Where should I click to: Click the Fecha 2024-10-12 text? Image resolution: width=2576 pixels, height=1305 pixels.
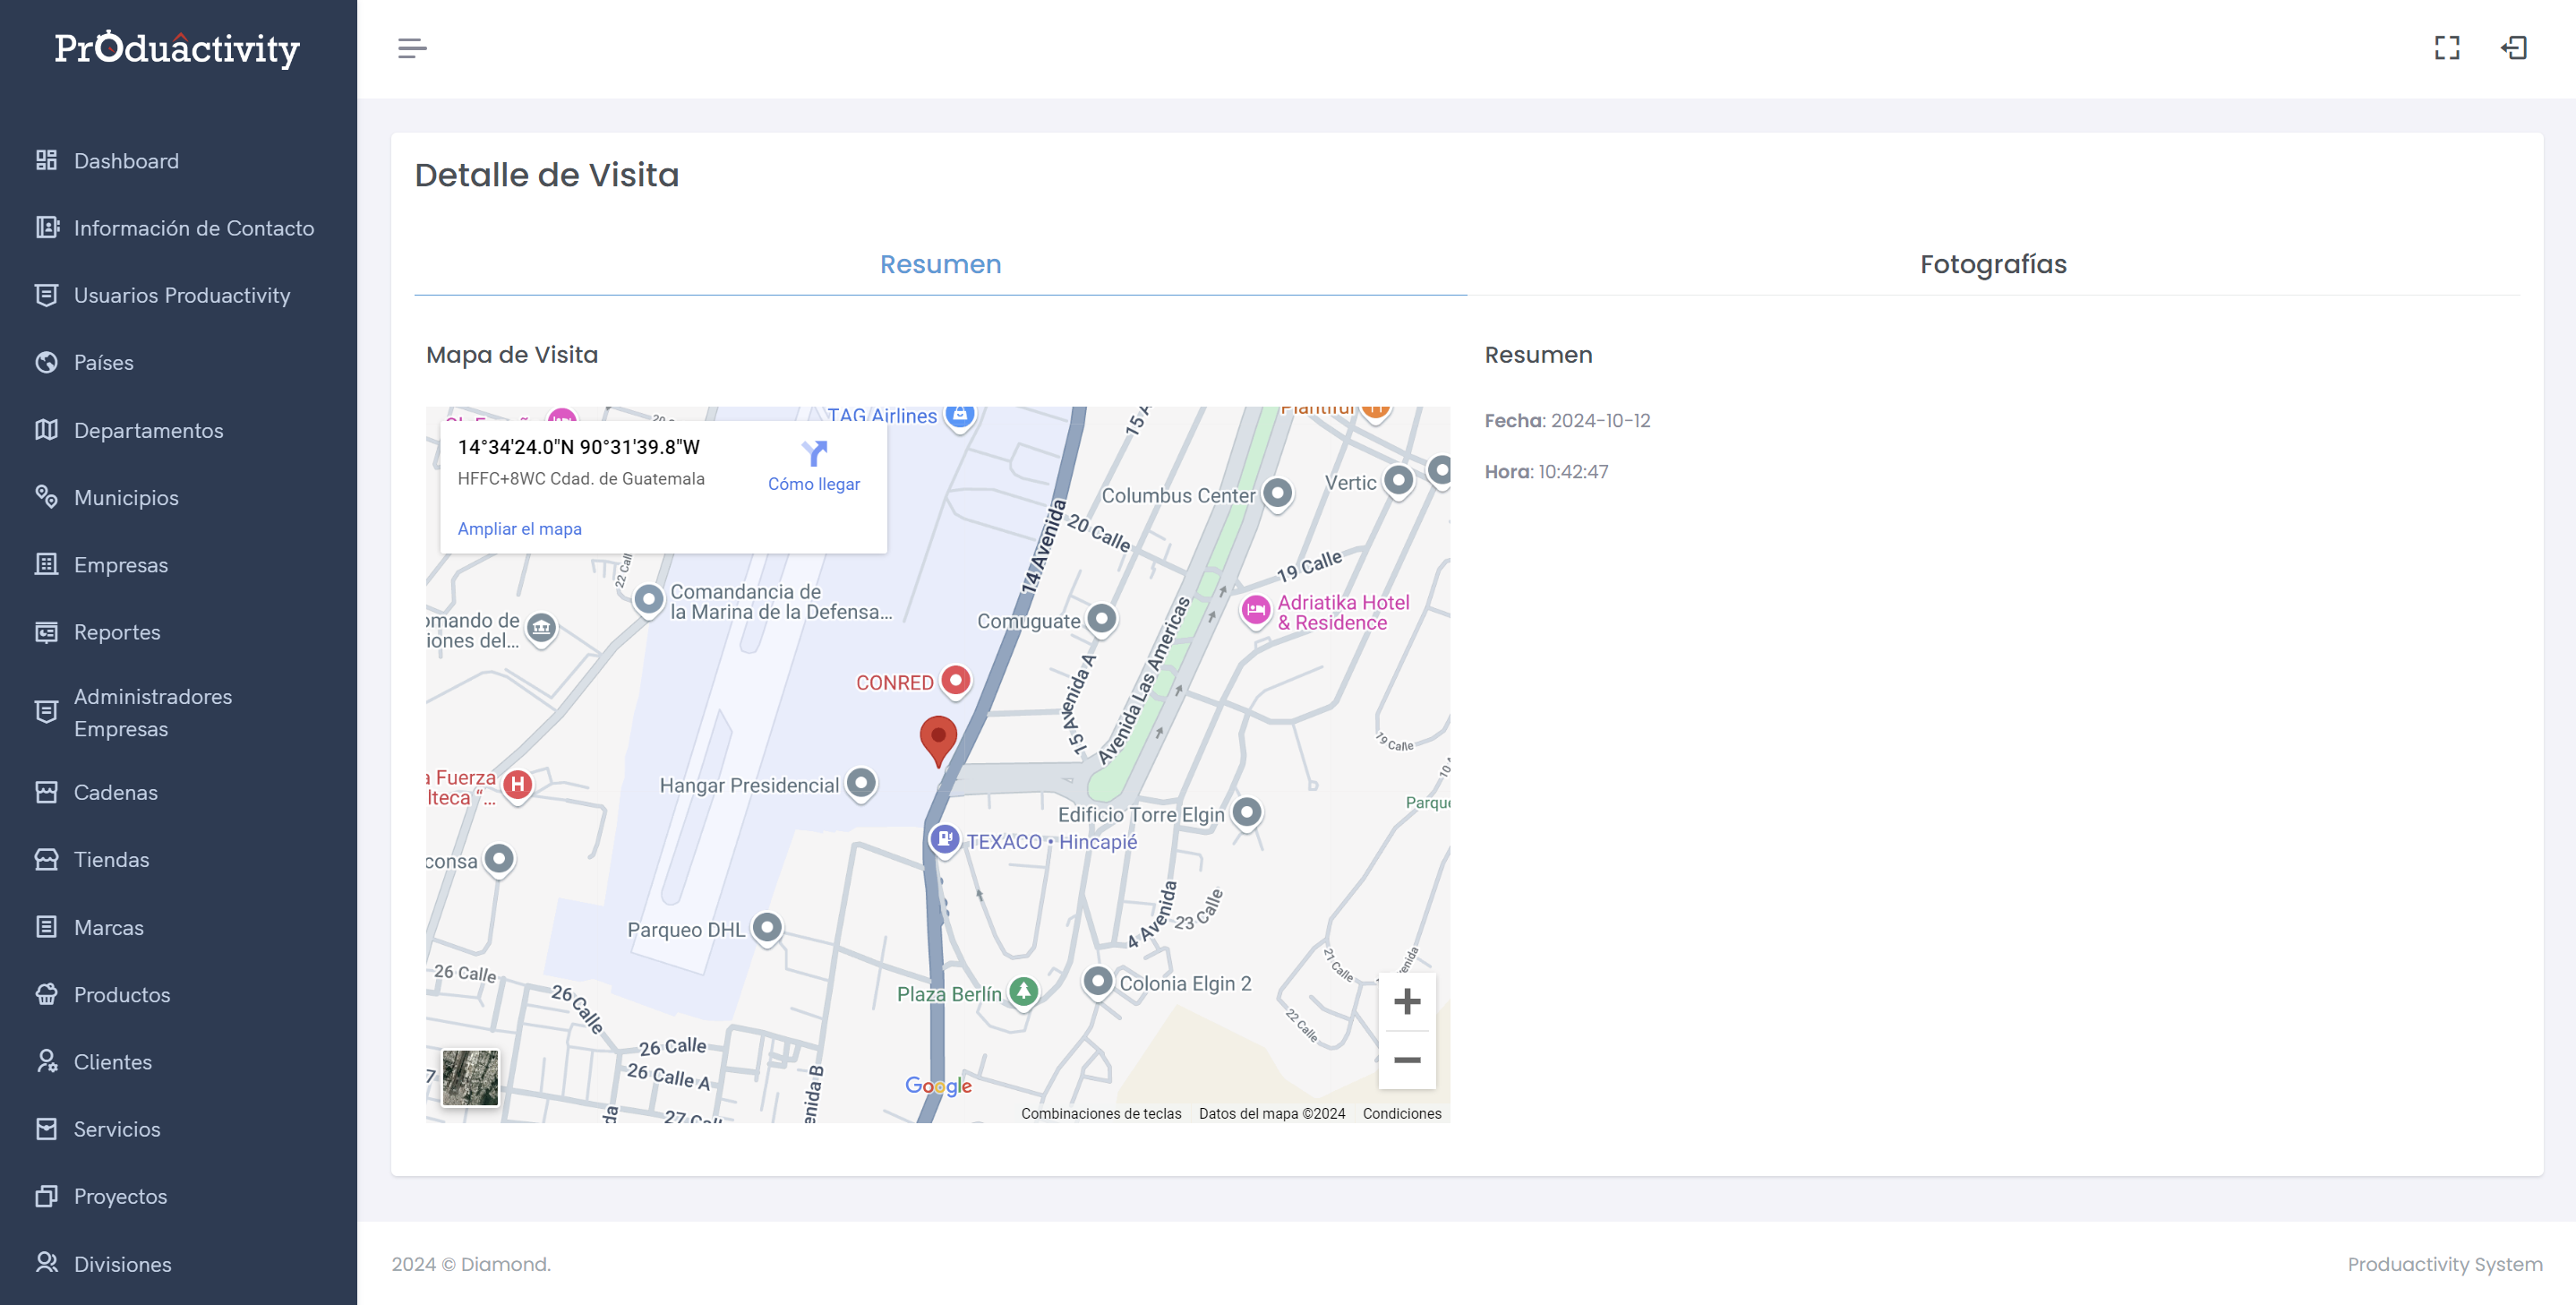click(1567, 420)
